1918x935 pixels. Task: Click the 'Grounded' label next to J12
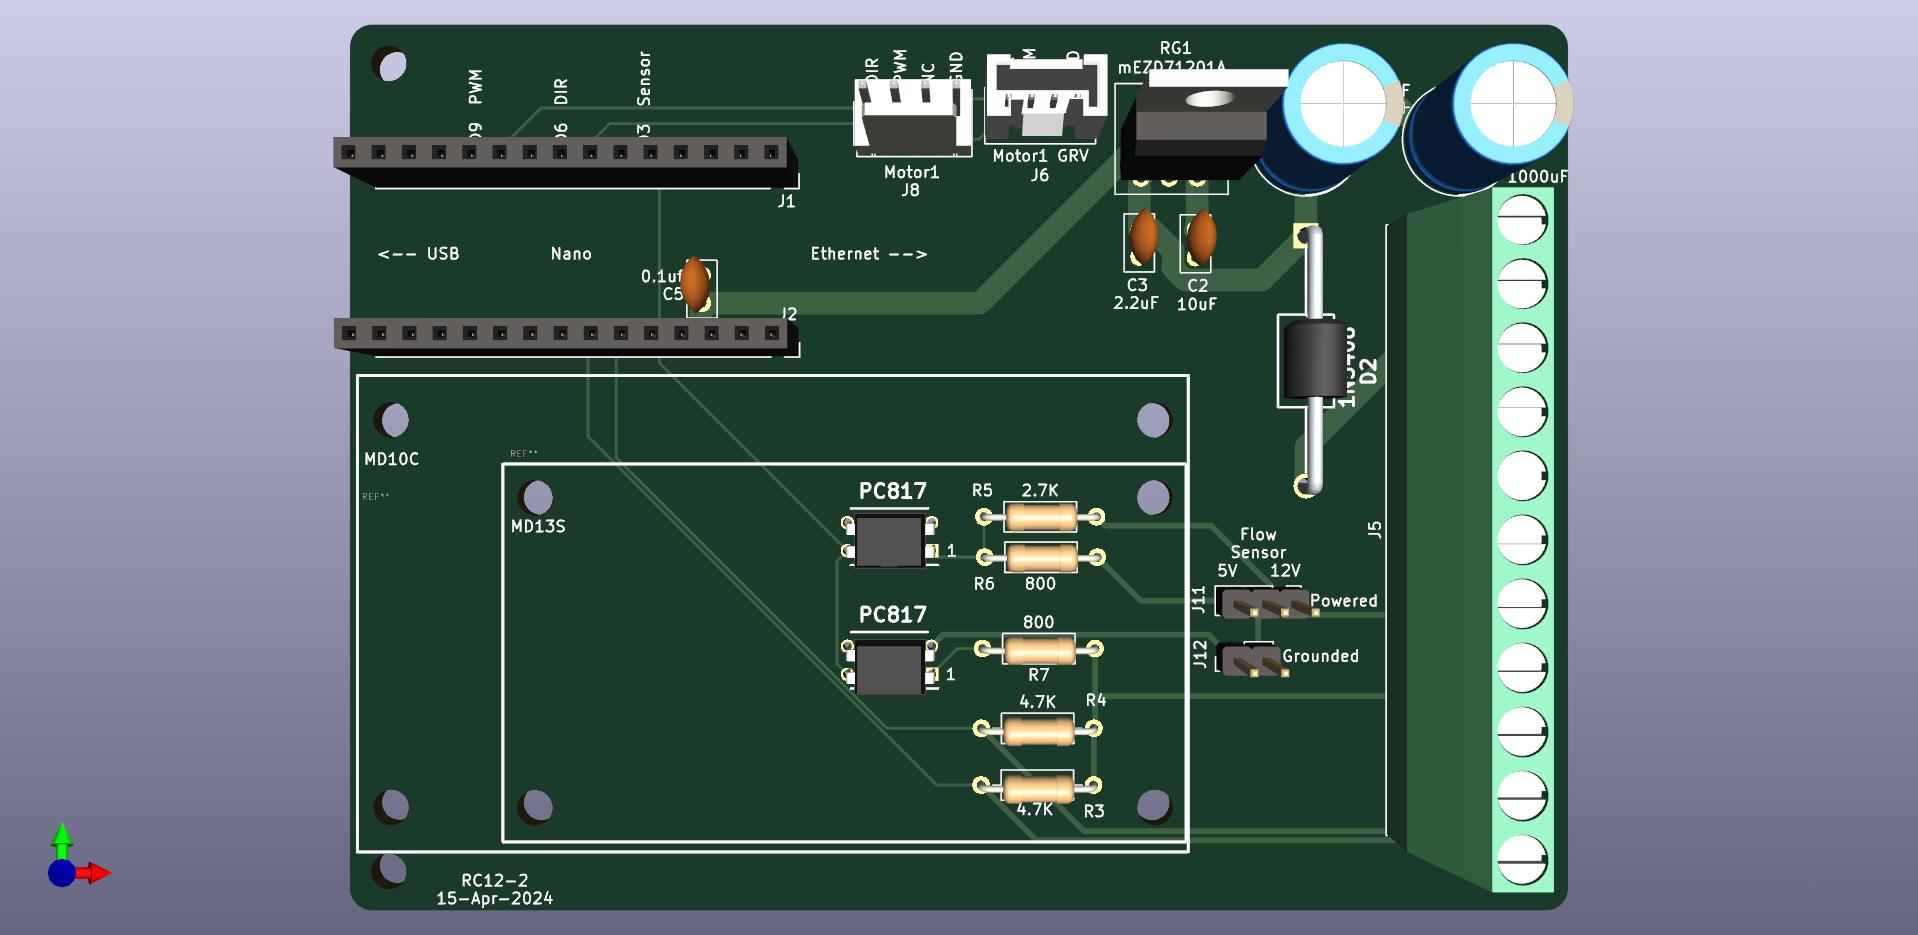coord(1320,656)
